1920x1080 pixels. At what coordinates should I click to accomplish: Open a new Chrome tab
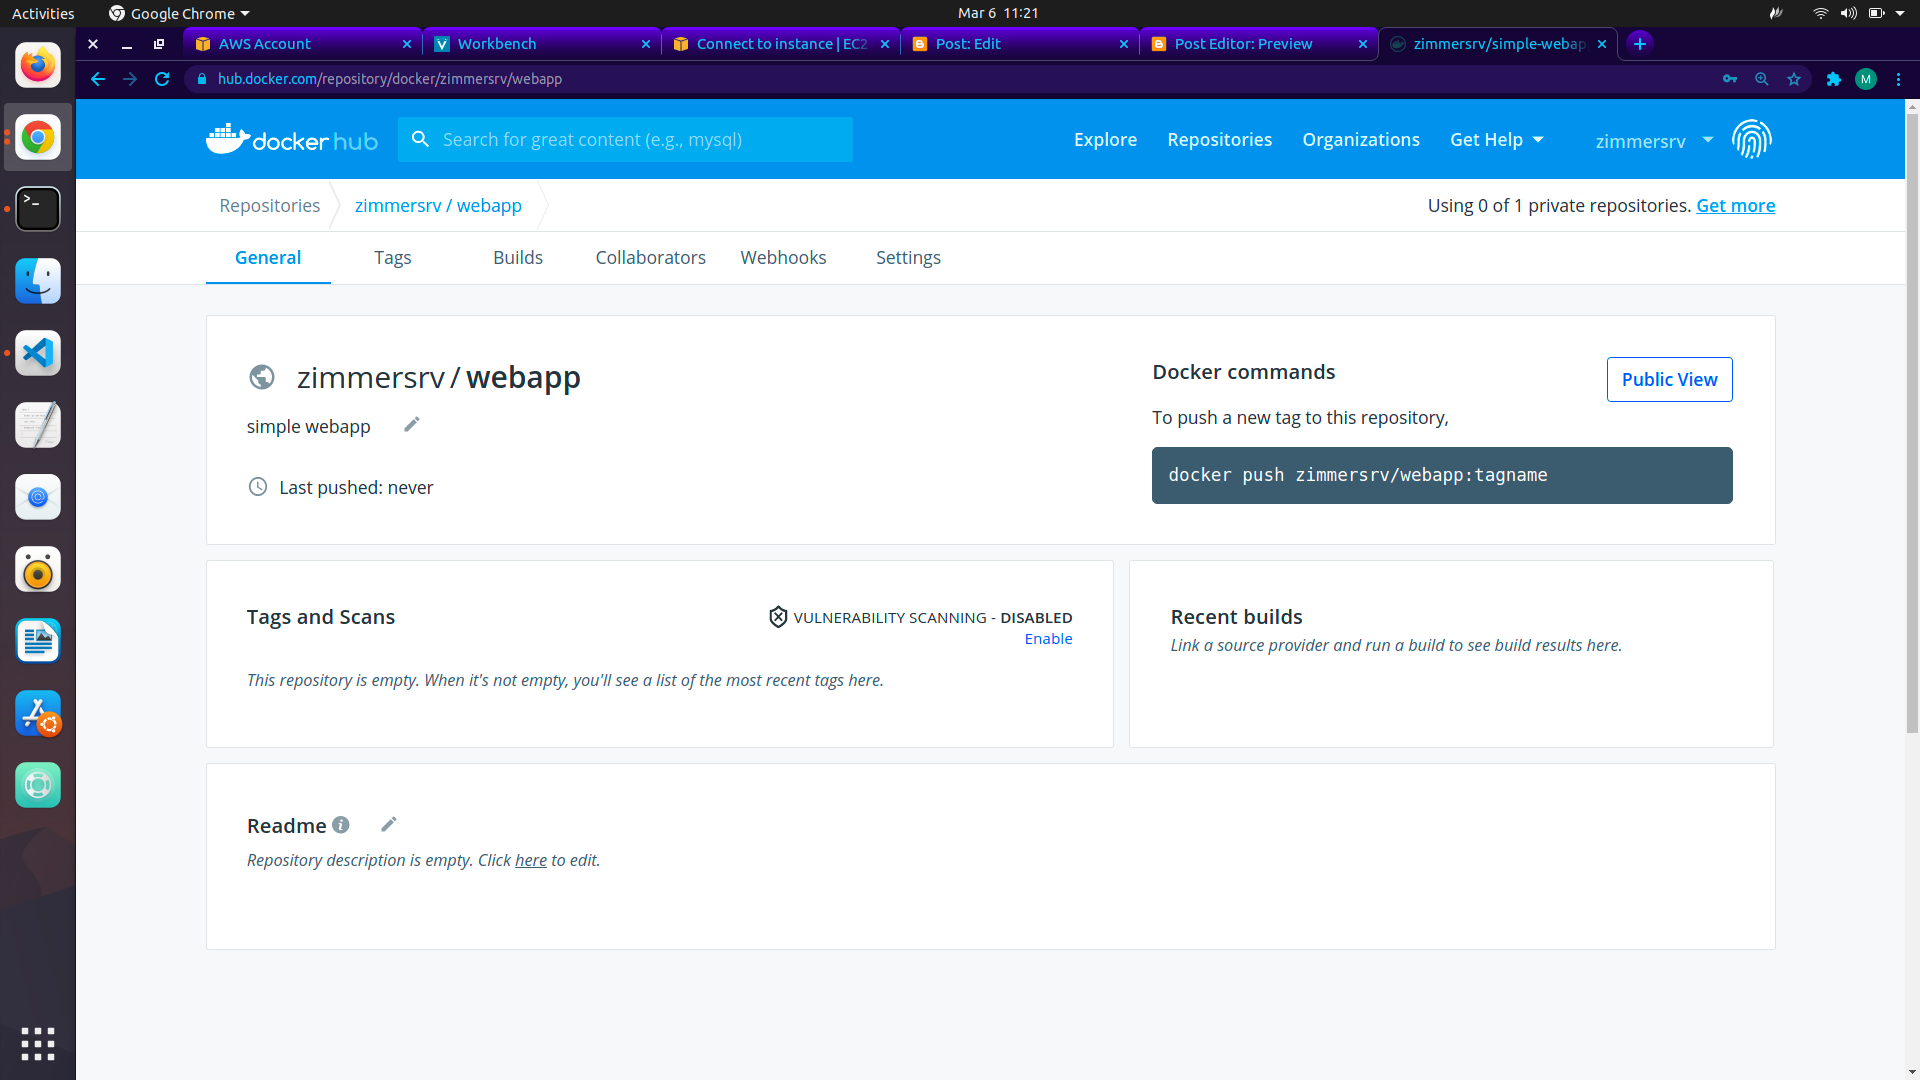pos(1640,44)
